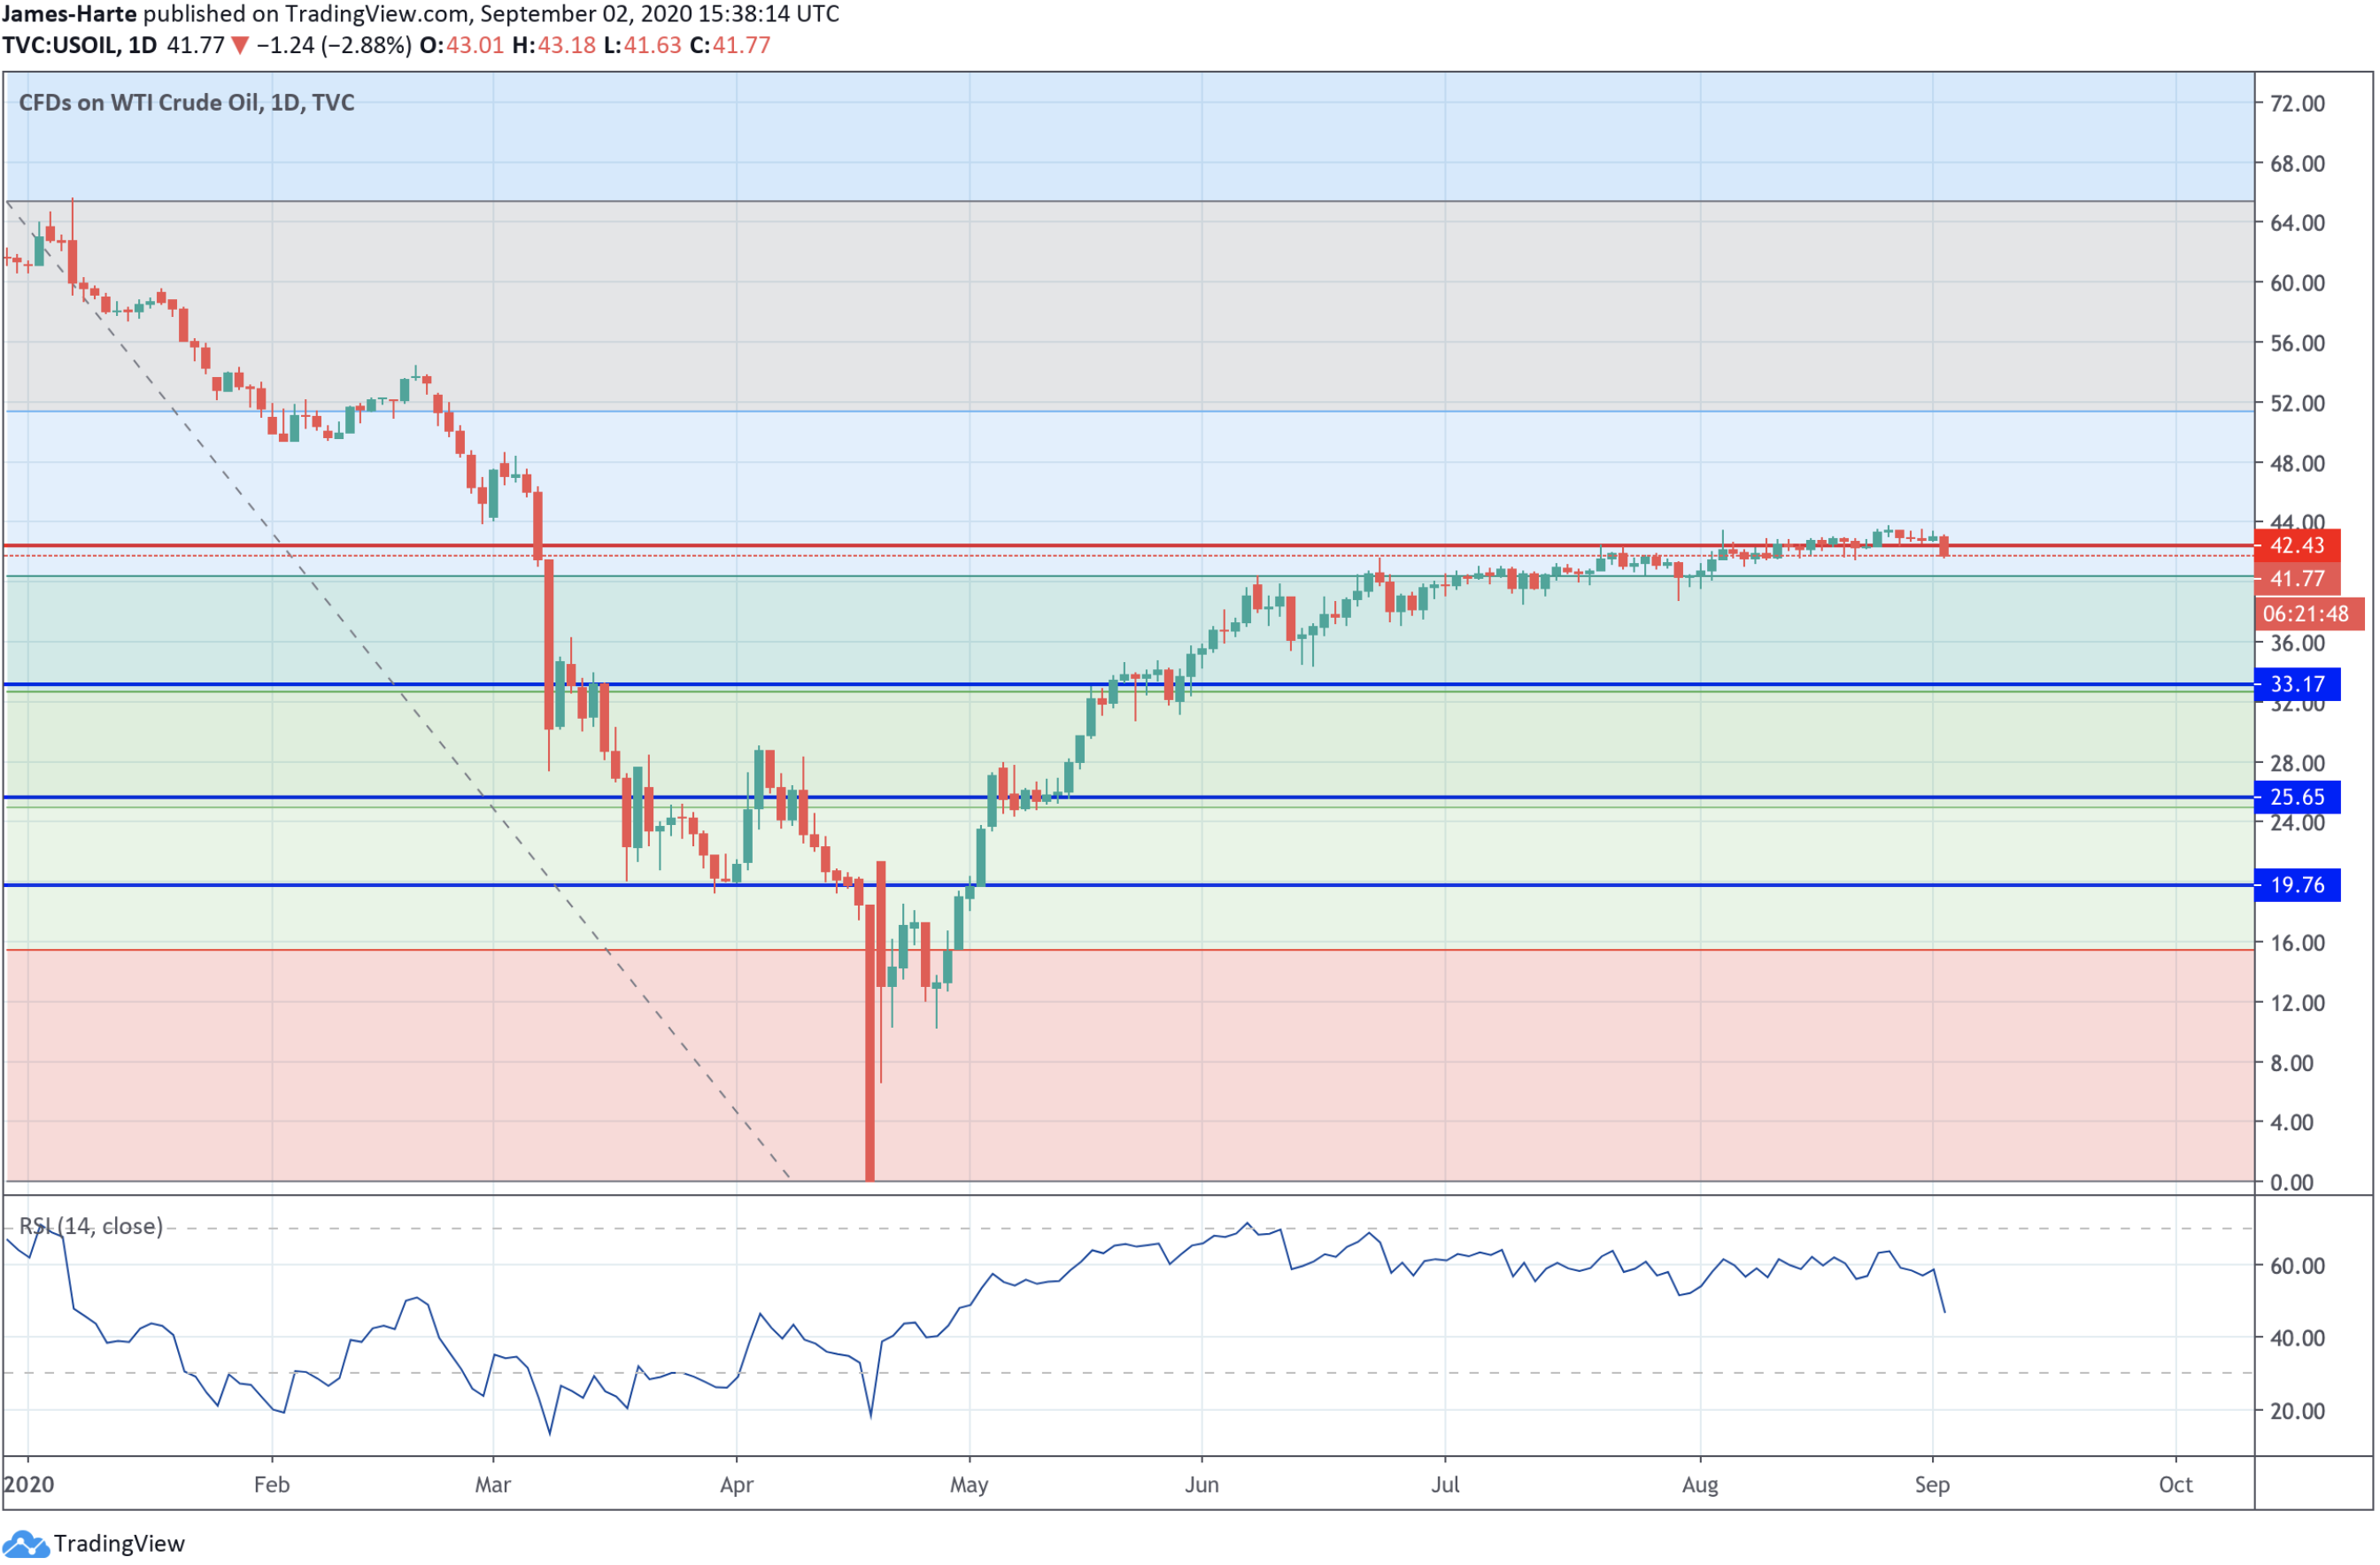2380x1565 pixels.
Task: Click the red down-triangle price change indicator
Action: click(239, 46)
